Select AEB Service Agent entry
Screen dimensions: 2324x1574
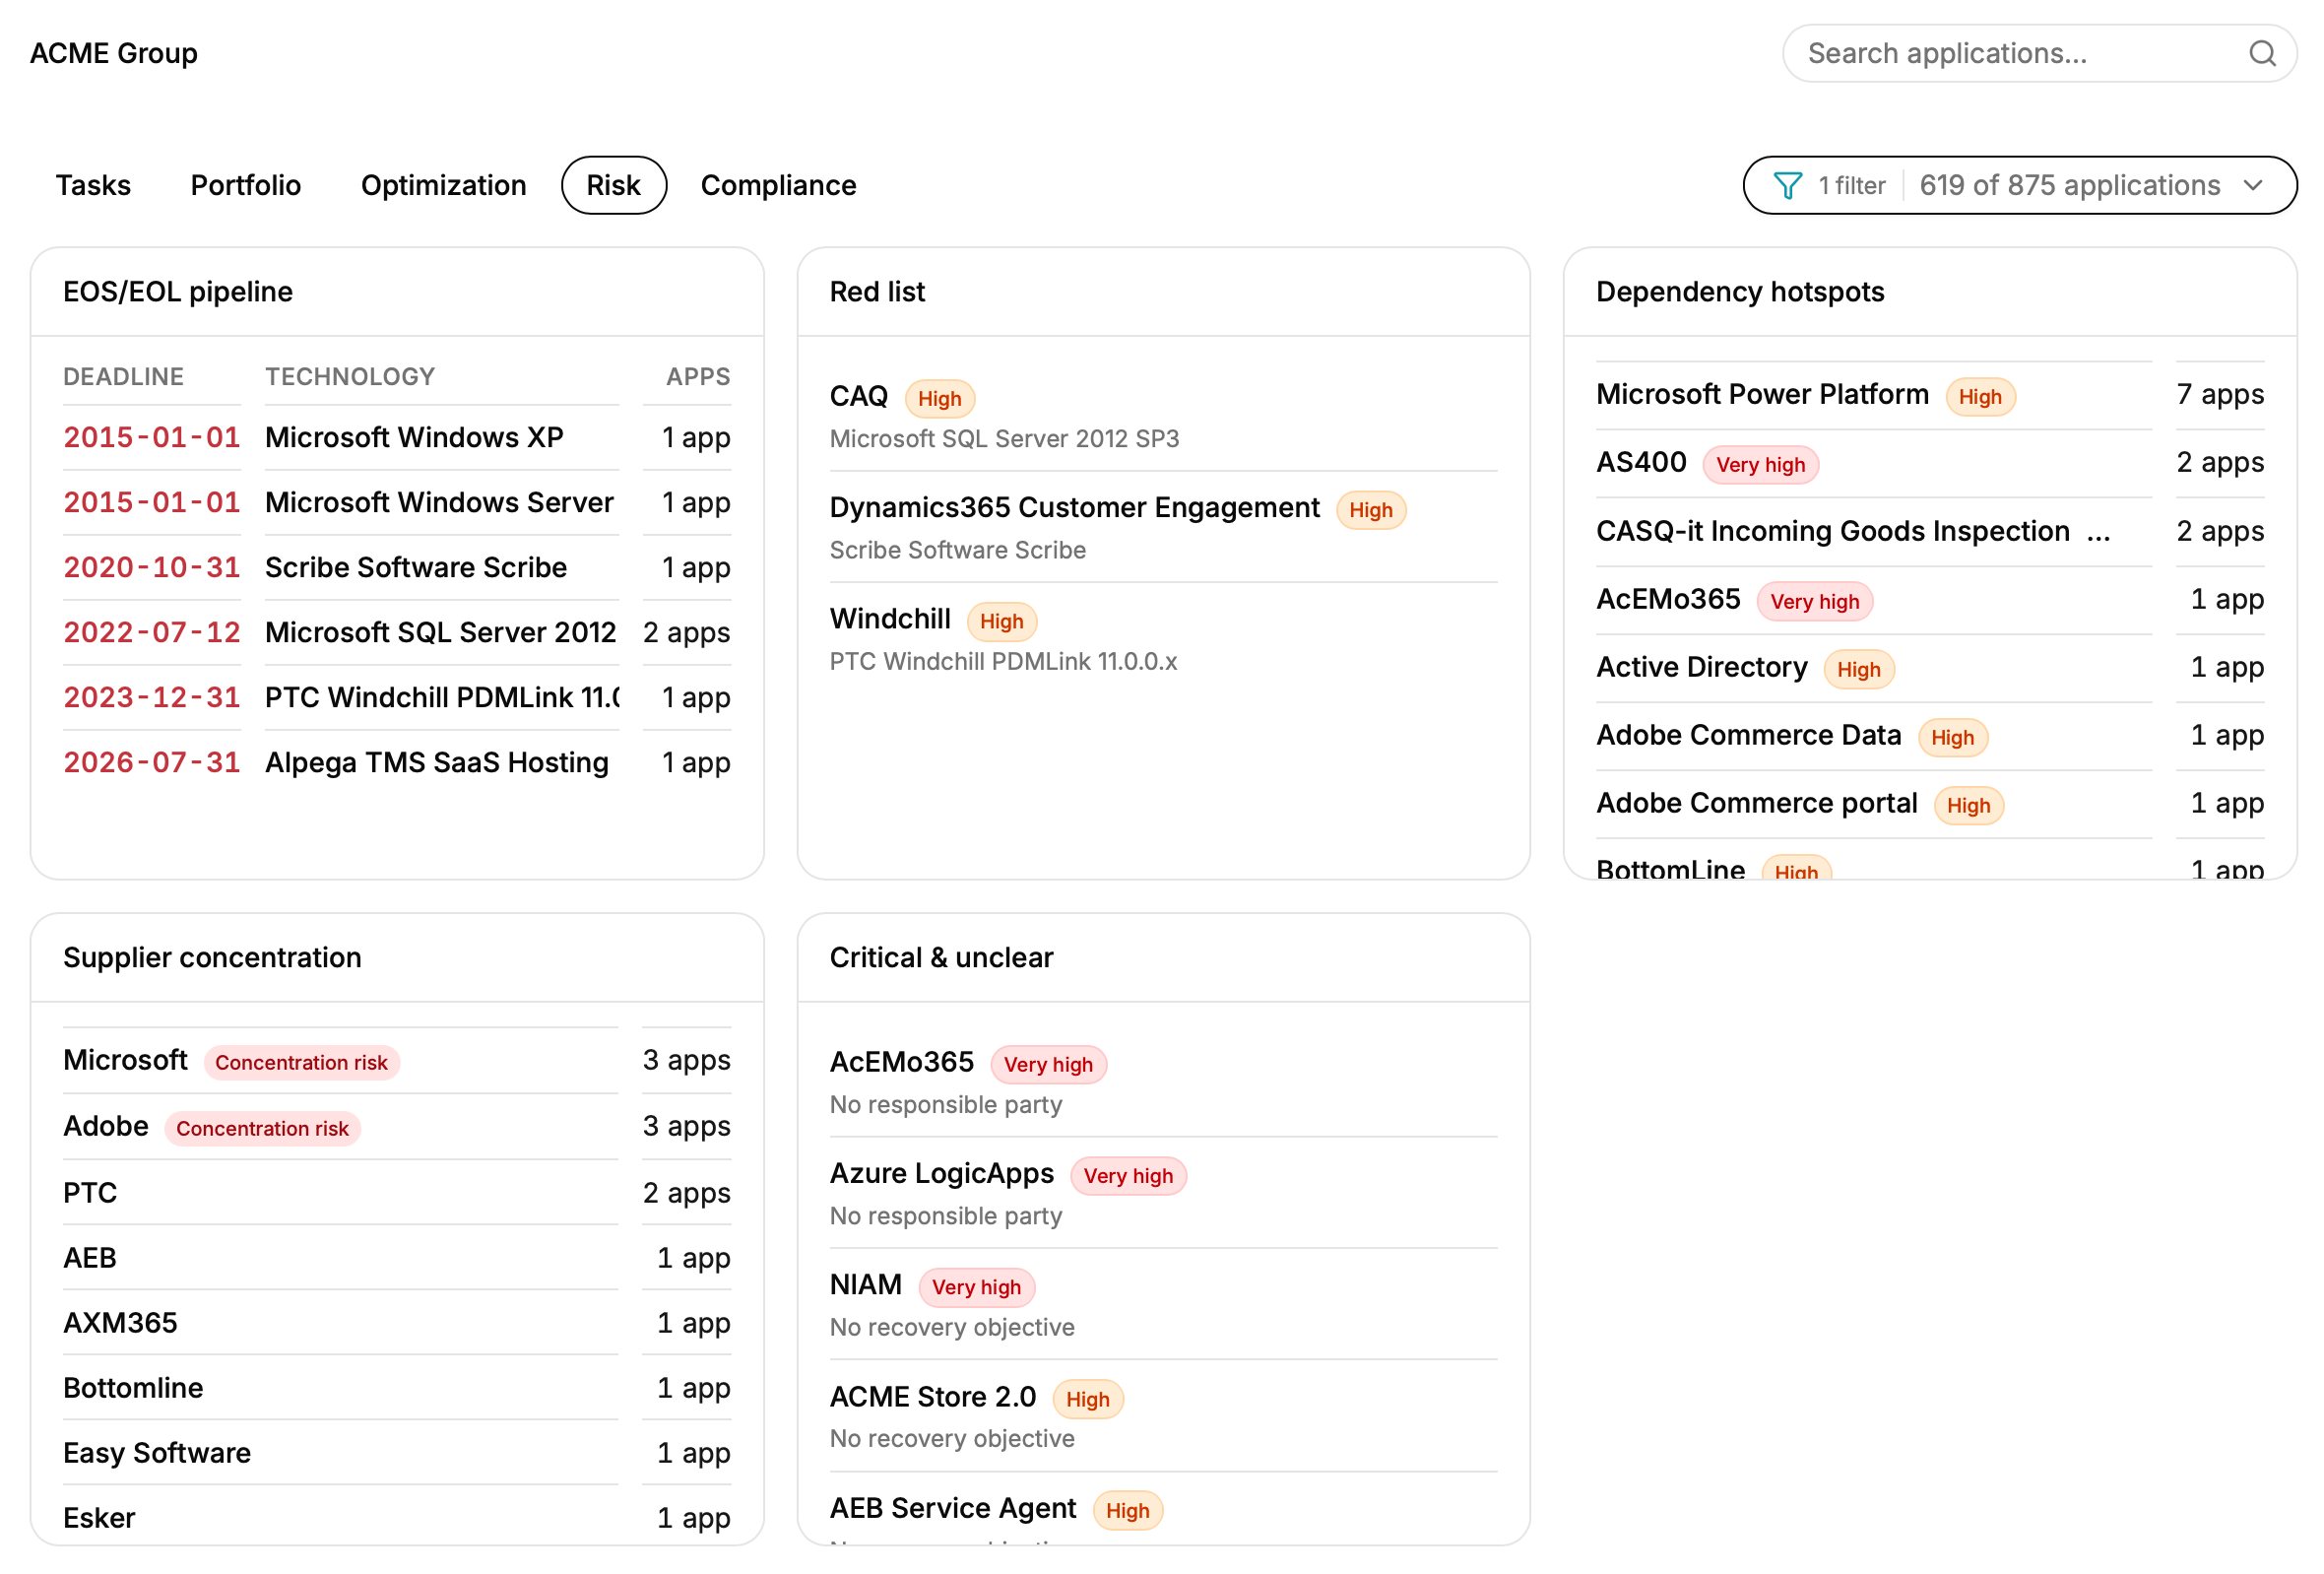click(x=1163, y=1509)
